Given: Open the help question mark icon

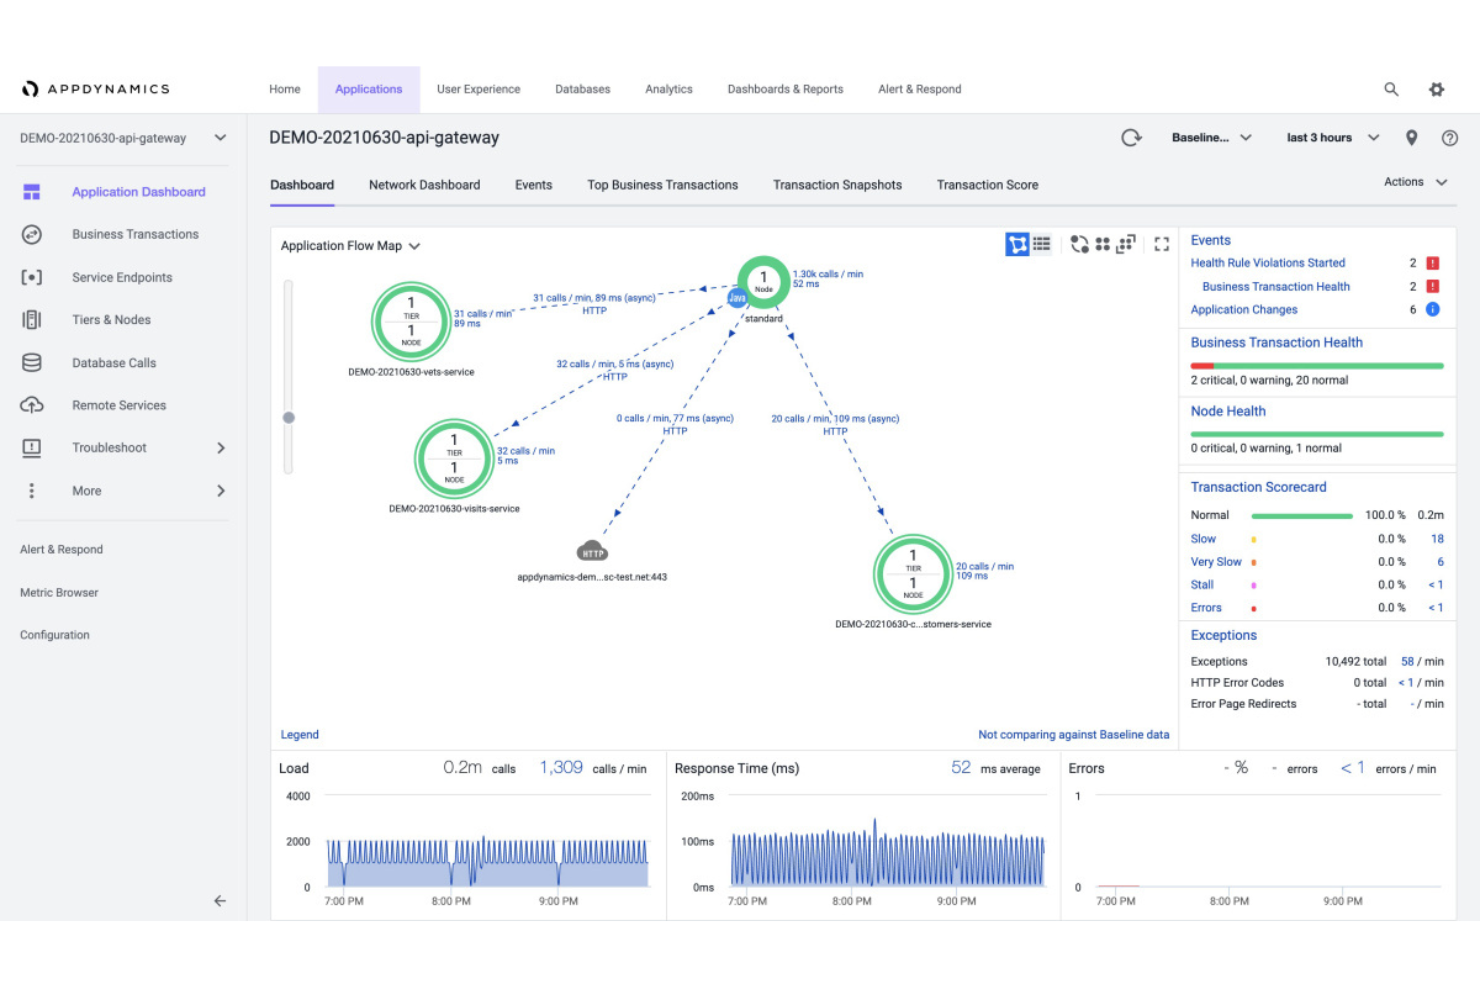Looking at the screenshot, I should point(1449,138).
